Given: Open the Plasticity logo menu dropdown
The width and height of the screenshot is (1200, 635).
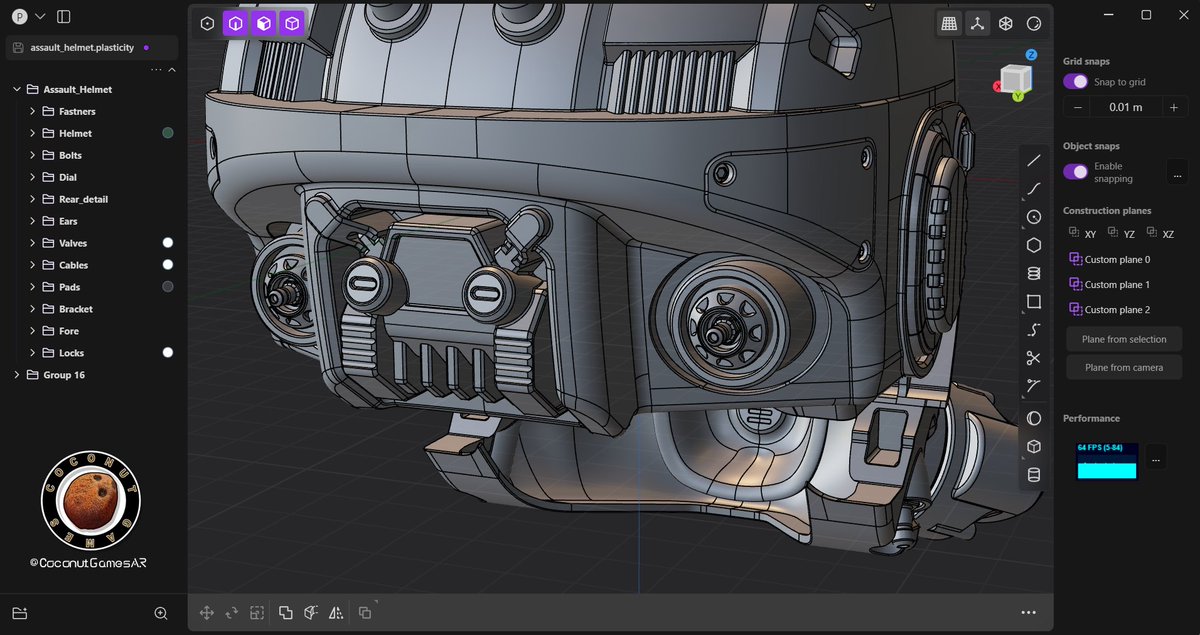Looking at the screenshot, I should (27, 16).
